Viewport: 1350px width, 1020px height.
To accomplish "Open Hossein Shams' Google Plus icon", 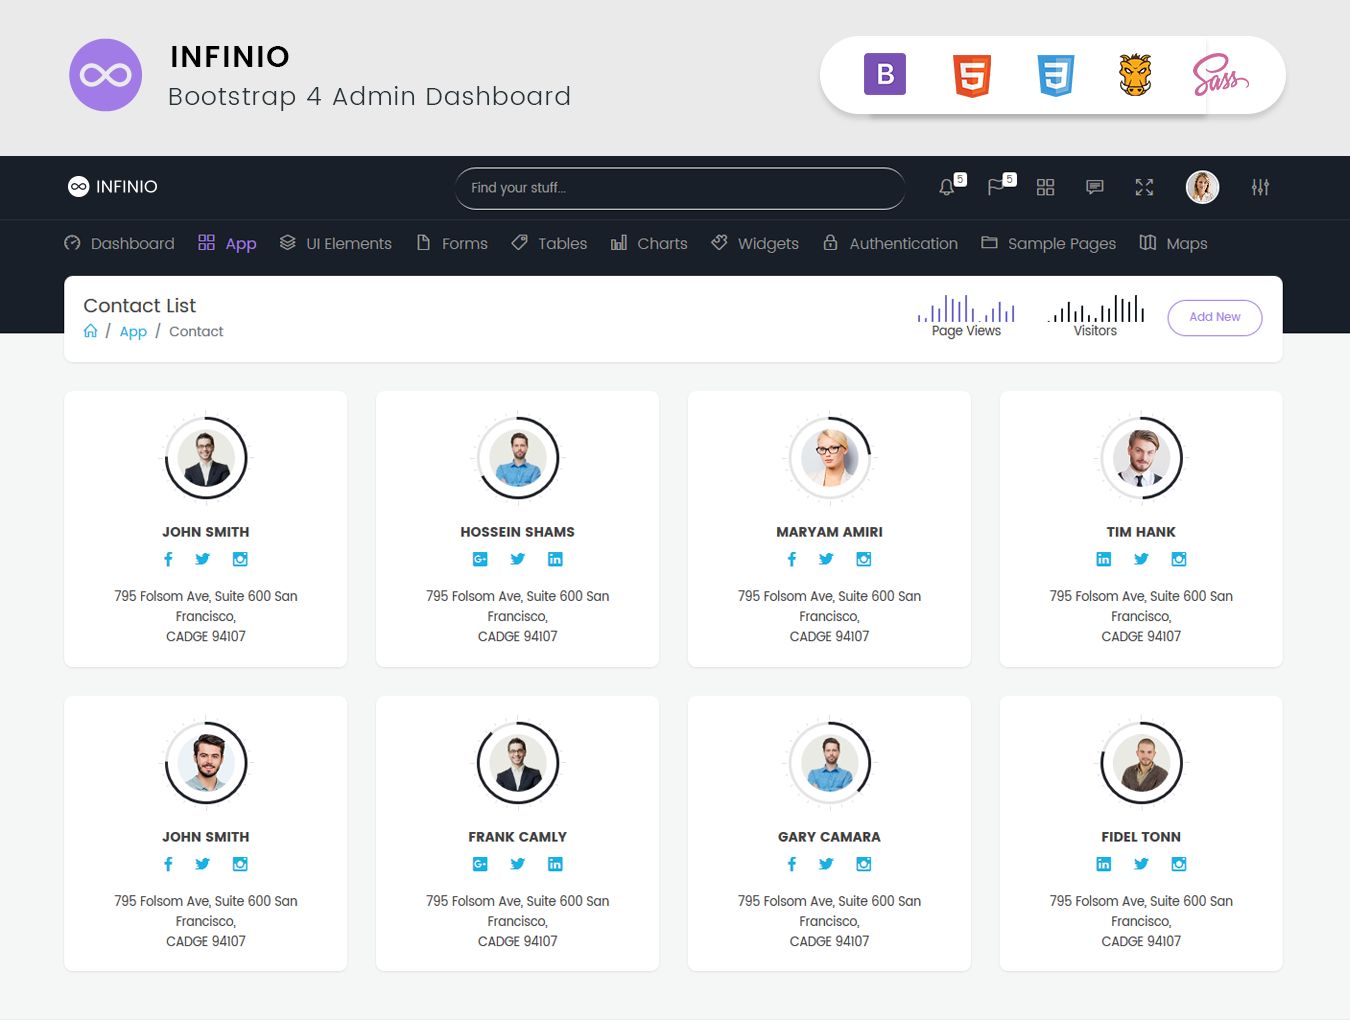I will [x=480, y=559].
